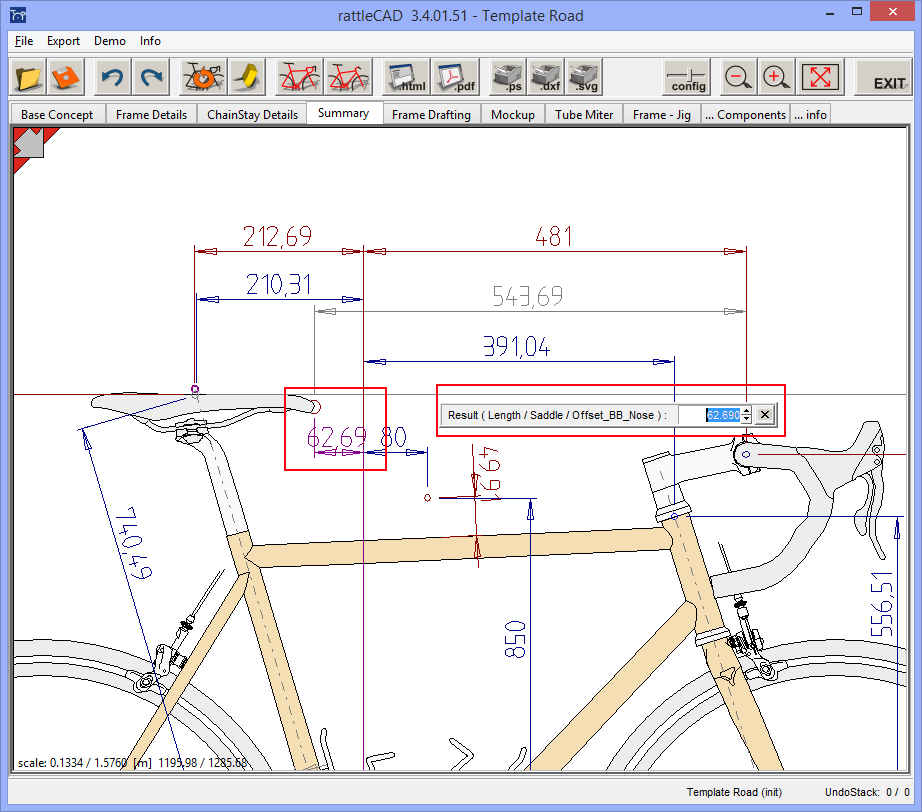This screenshot has width=922, height=812.
Task: Click the second red bicycle template icon
Action: click(x=348, y=77)
